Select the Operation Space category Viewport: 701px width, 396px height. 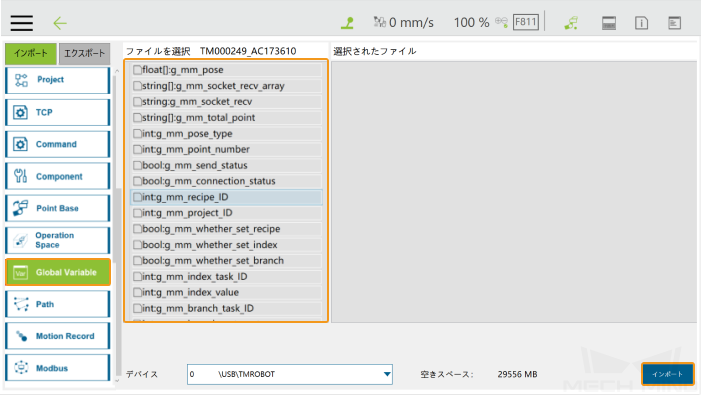(x=58, y=240)
